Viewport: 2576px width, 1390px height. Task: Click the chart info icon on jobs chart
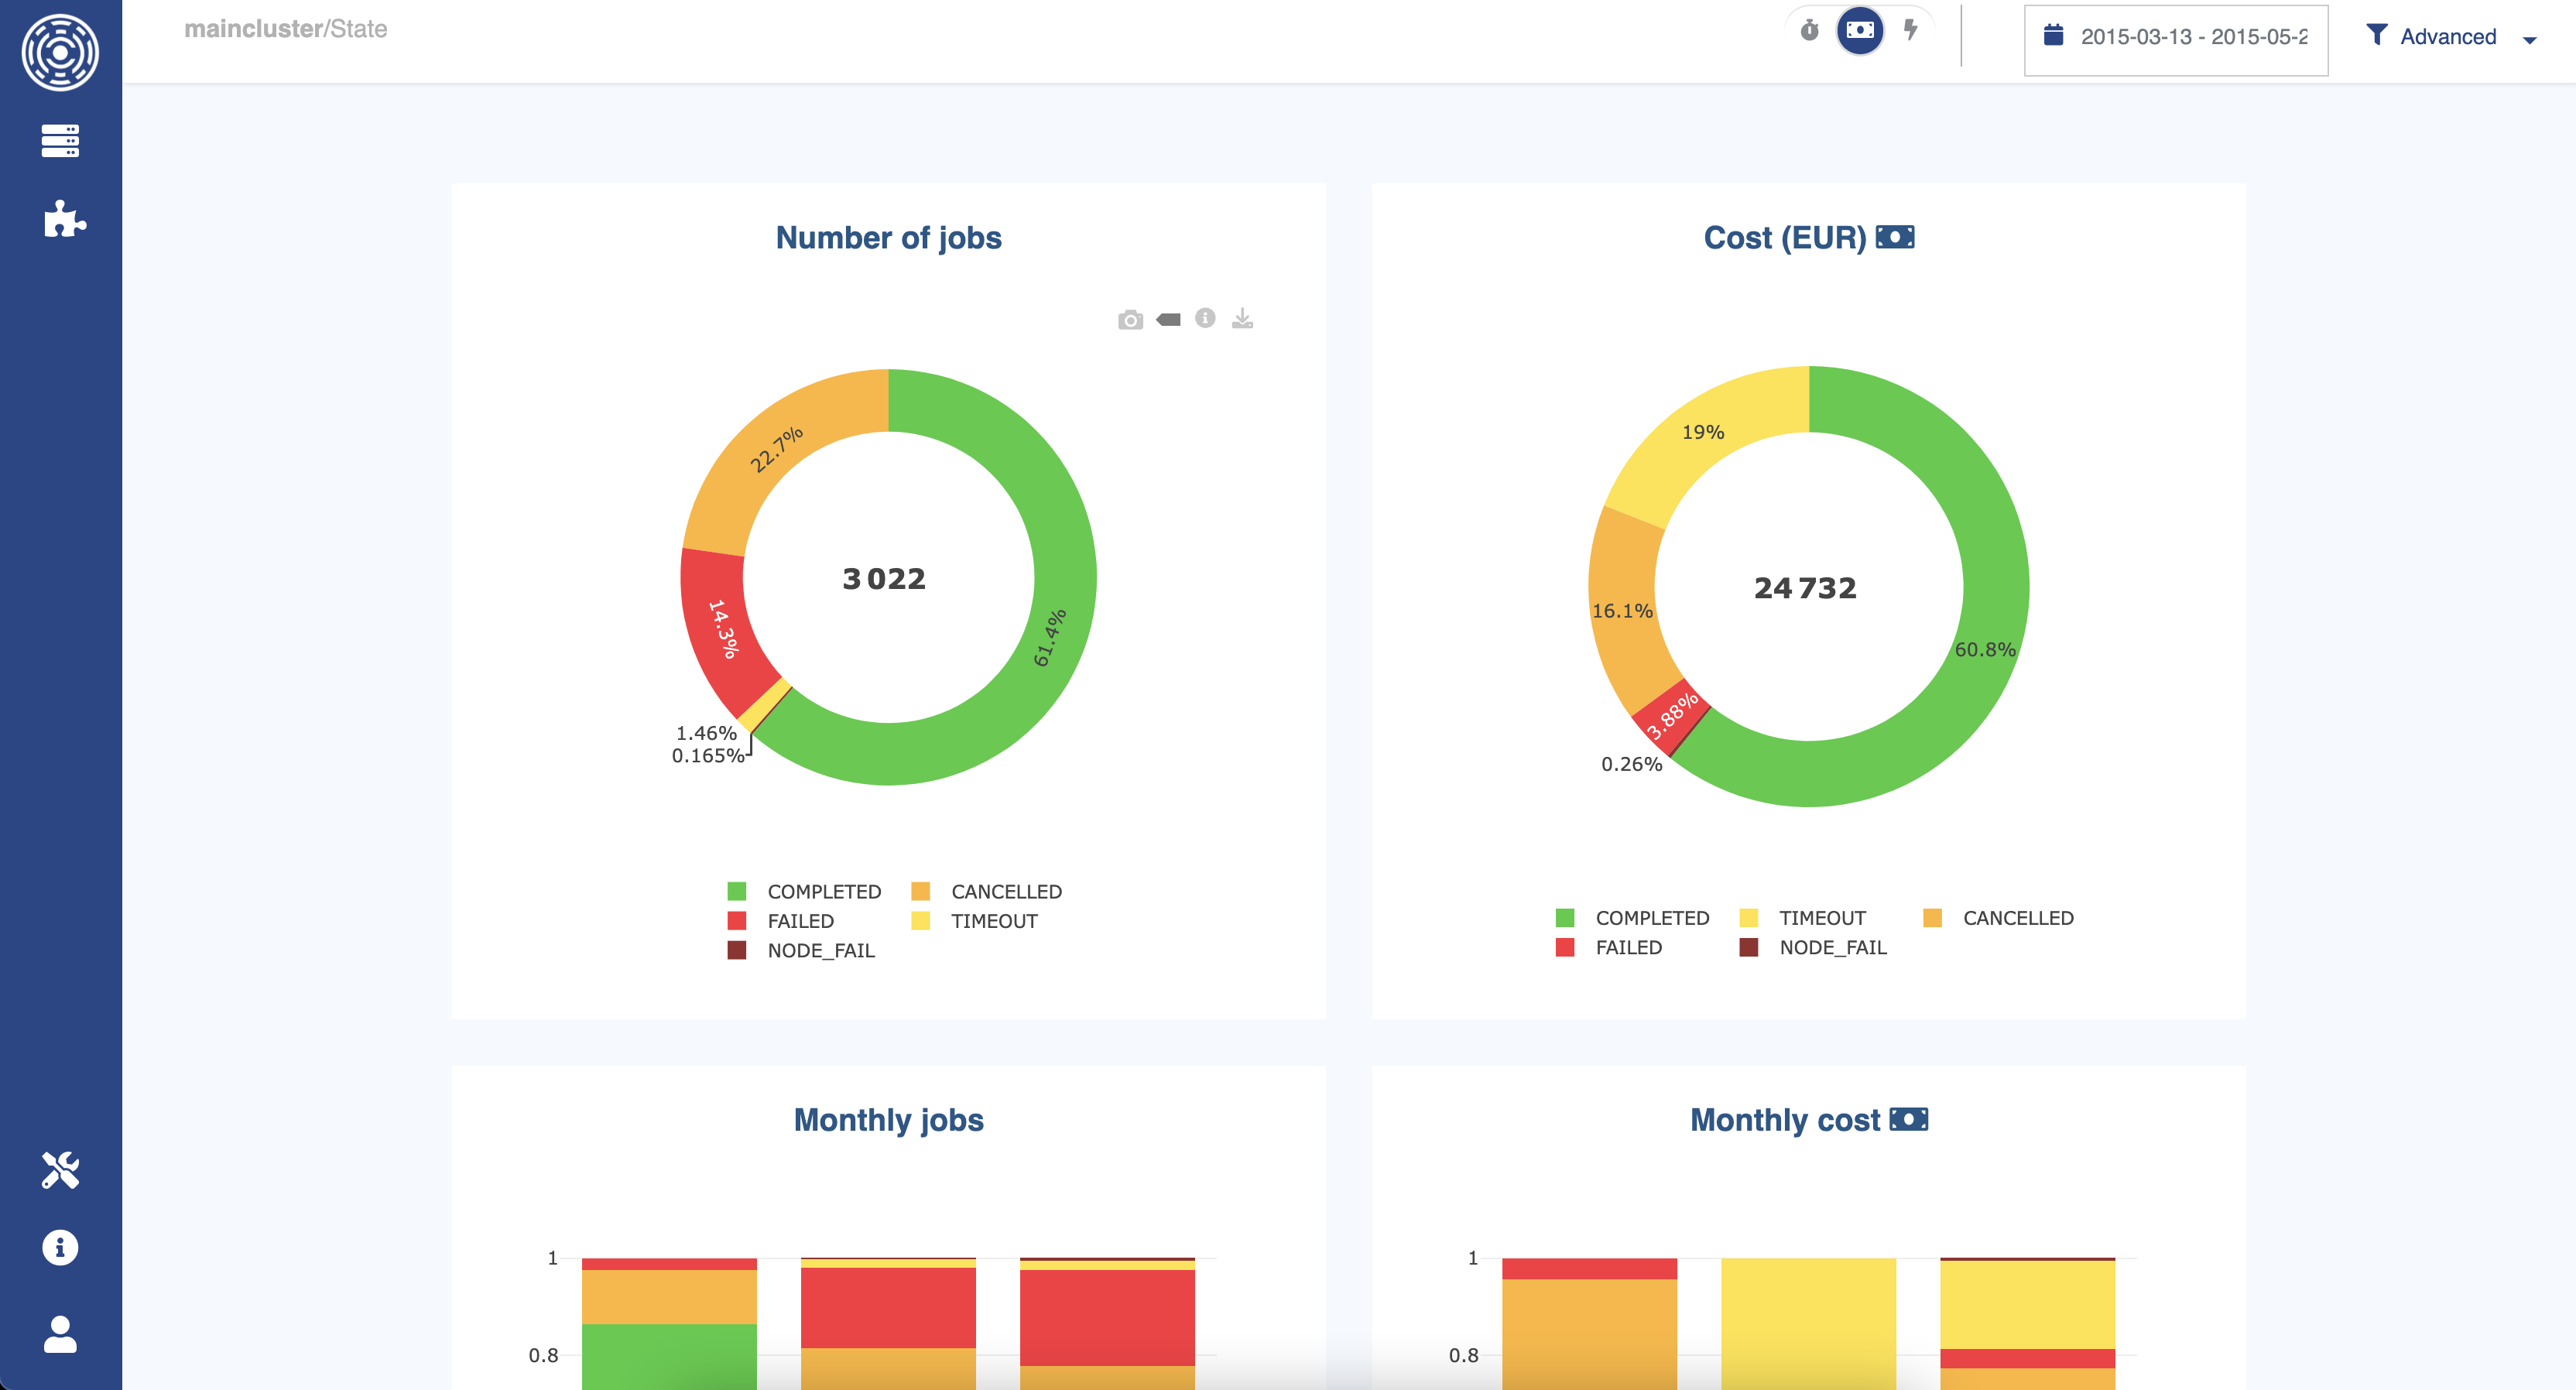[x=1205, y=319]
